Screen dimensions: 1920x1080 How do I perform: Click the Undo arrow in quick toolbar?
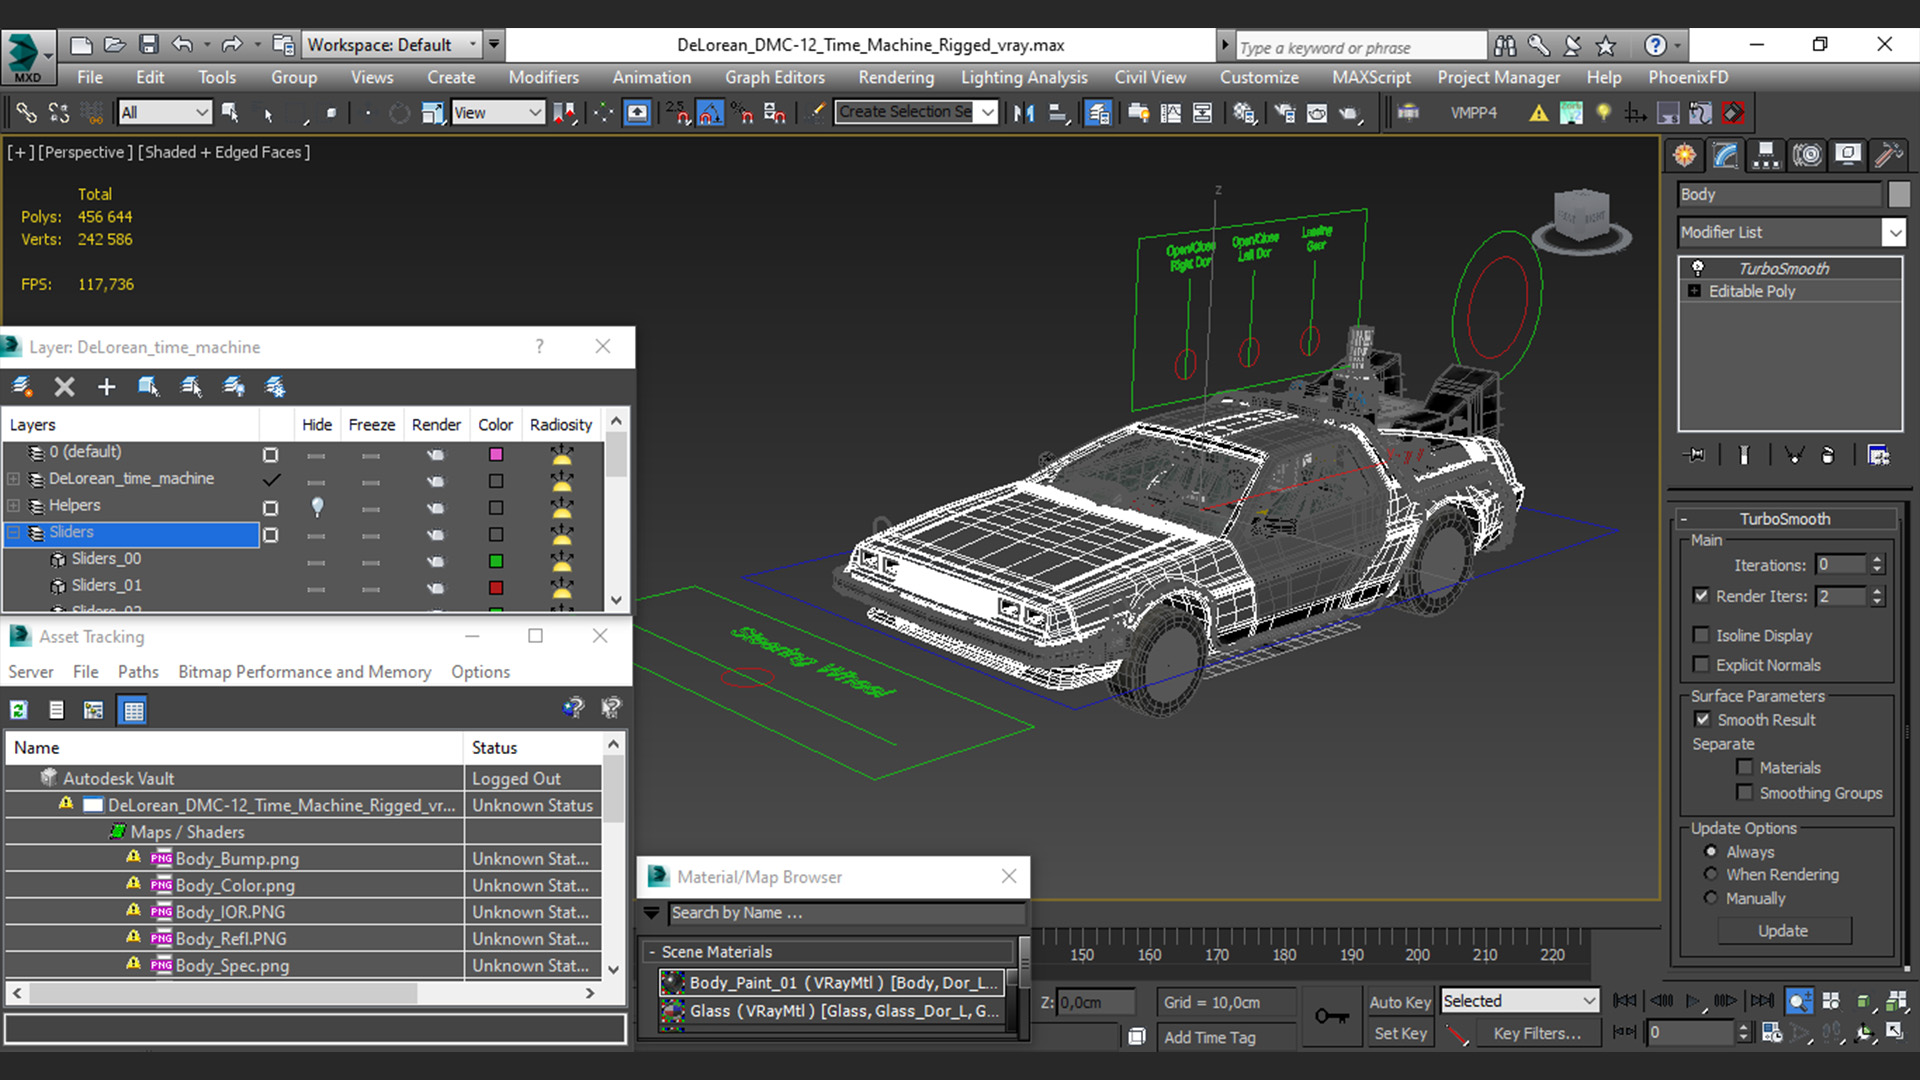click(x=182, y=45)
